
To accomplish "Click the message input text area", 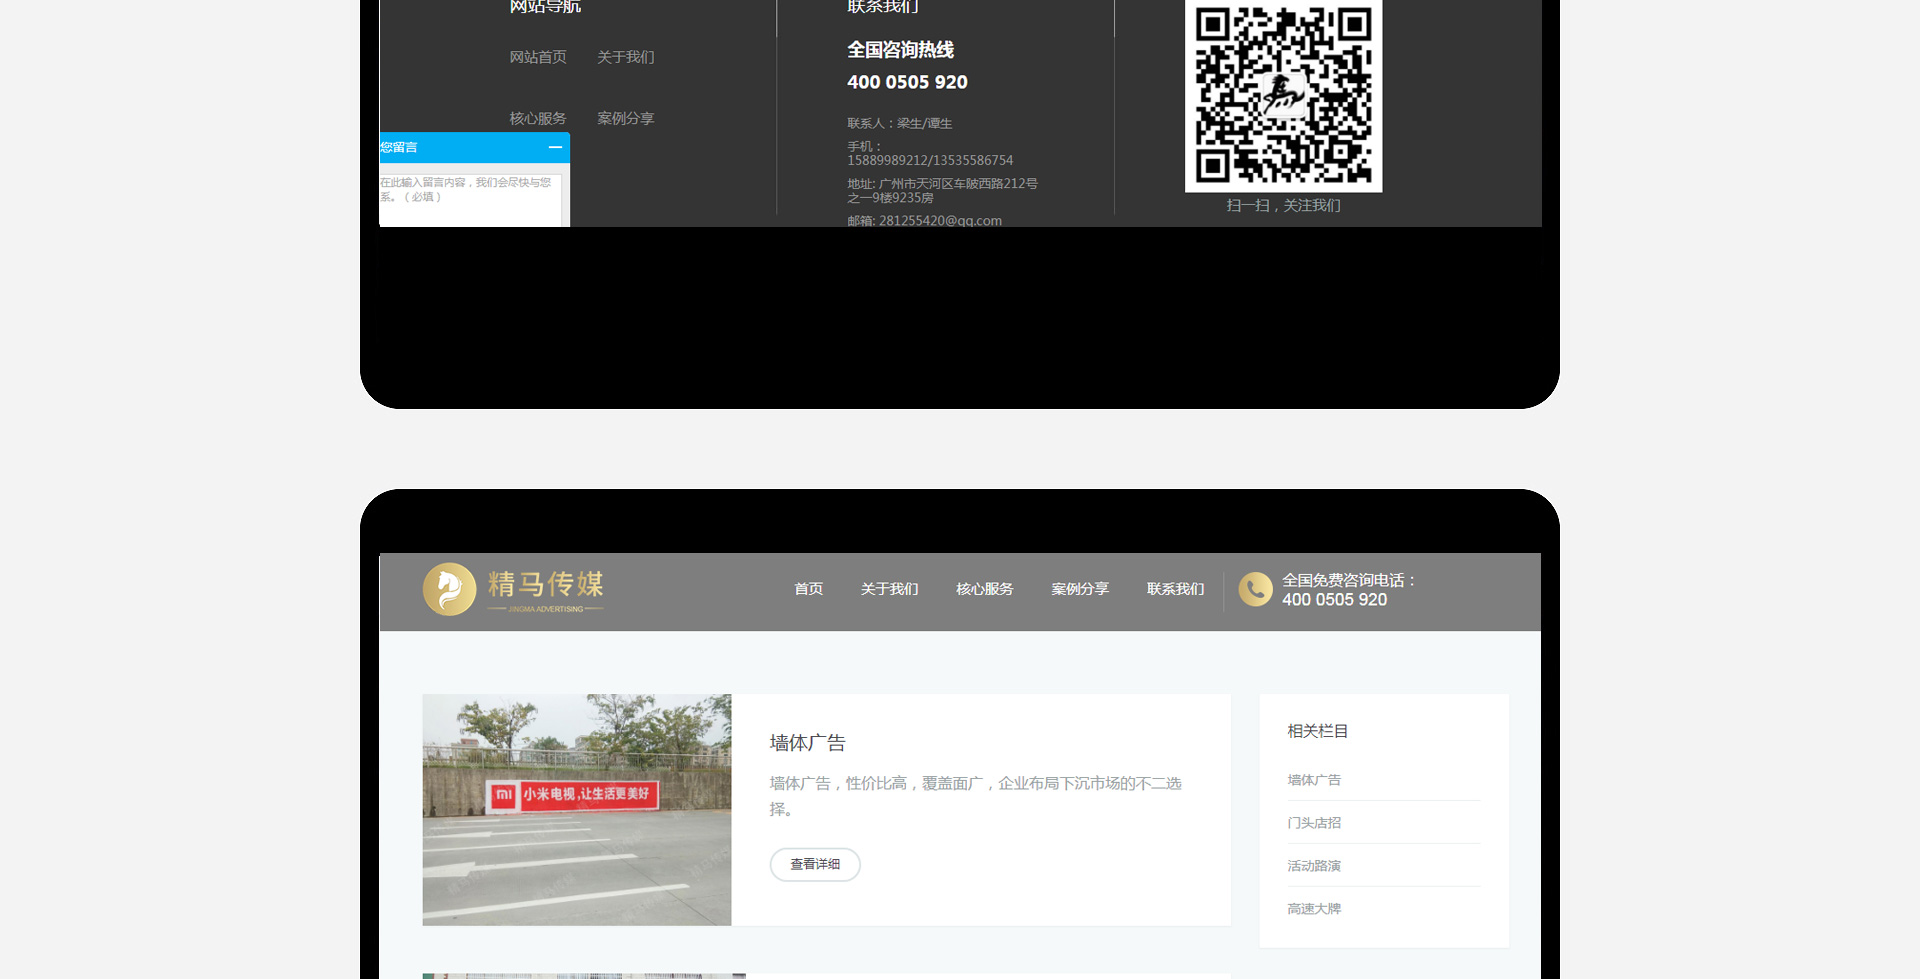I will (470, 200).
